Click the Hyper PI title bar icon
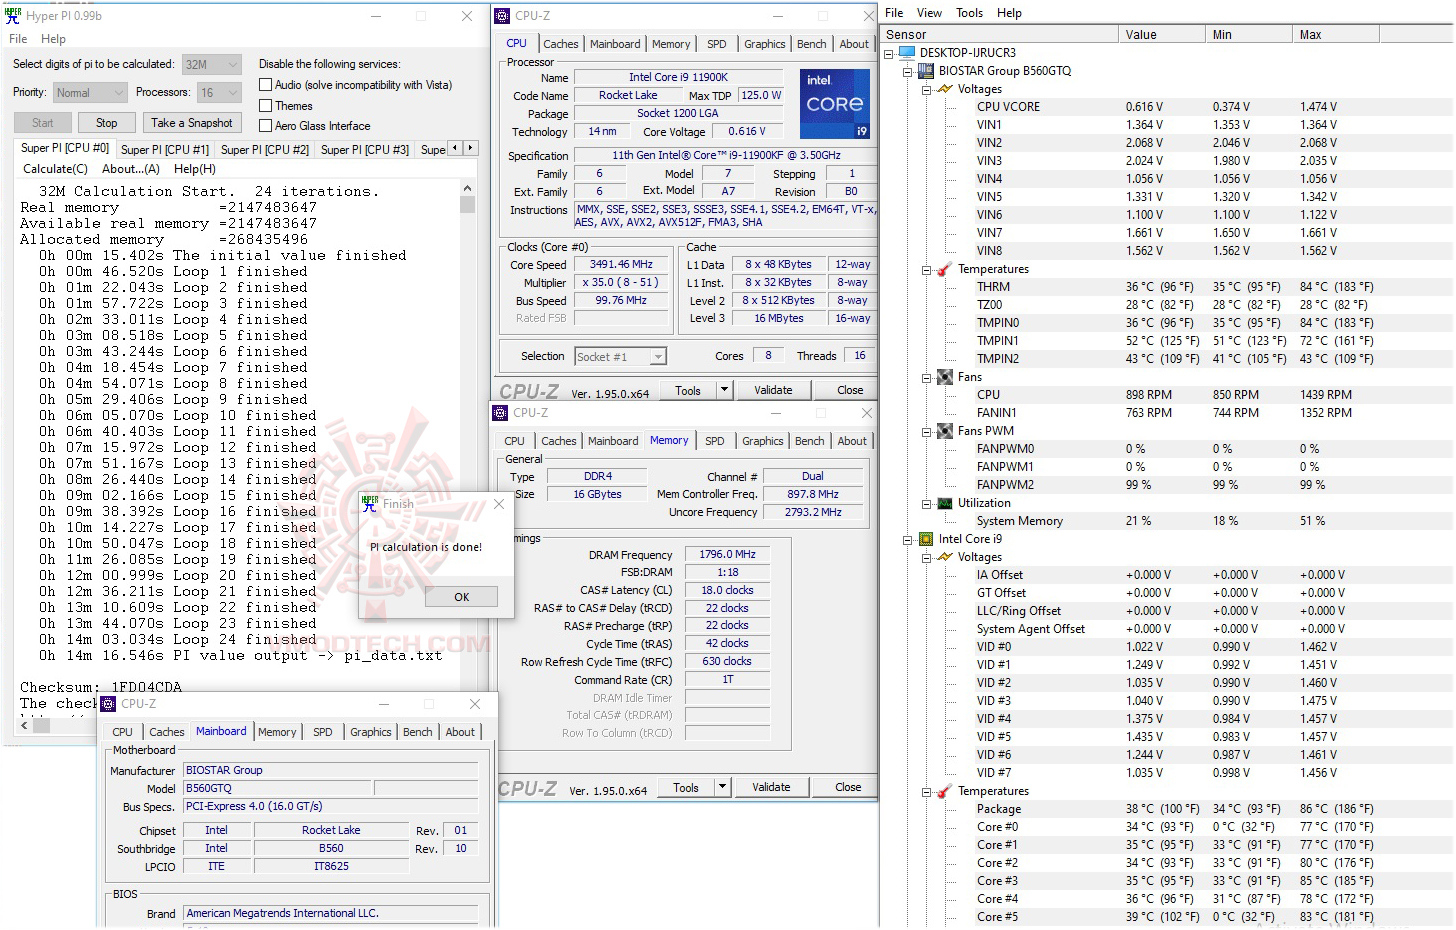The width and height of the screenshot is (1456, 930). (12, 15)
